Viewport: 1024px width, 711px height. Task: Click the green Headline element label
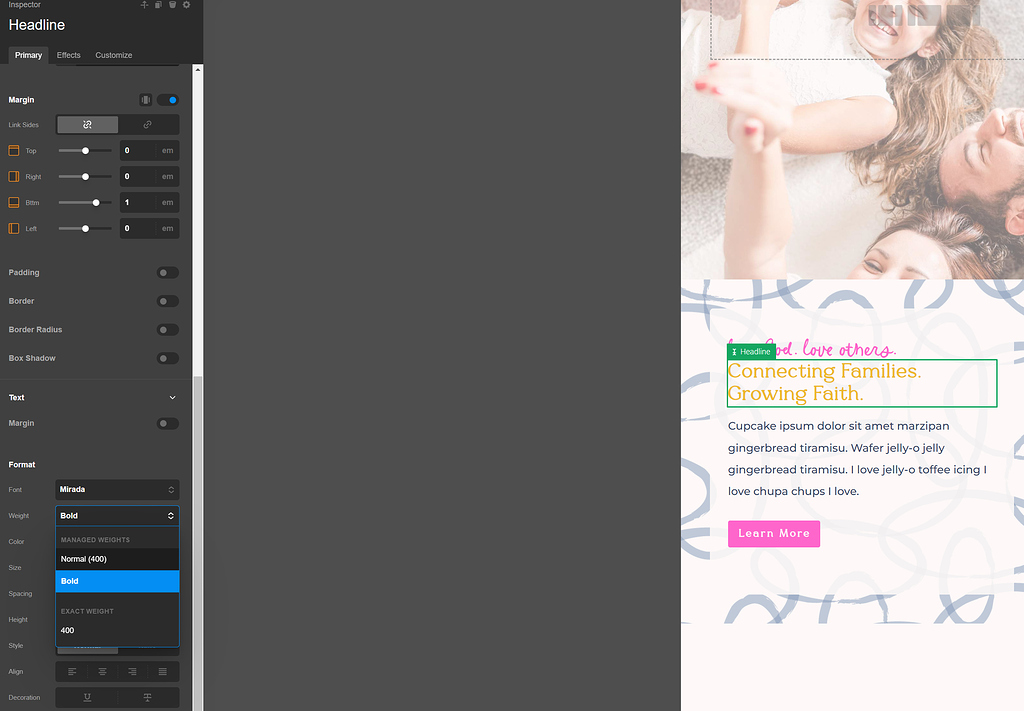[751, 351]
